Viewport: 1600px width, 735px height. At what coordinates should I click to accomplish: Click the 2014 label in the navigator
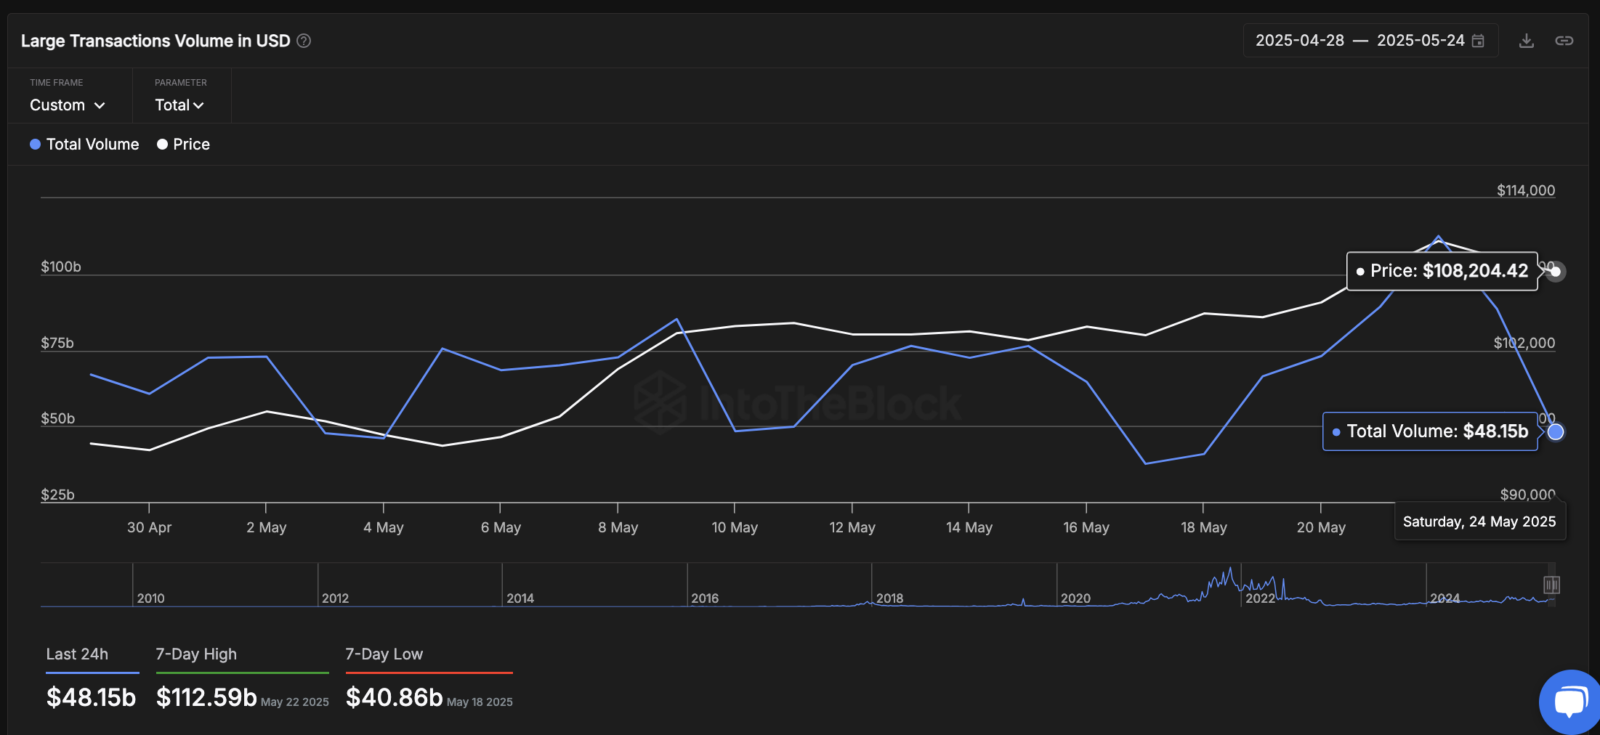click(520, 598)
